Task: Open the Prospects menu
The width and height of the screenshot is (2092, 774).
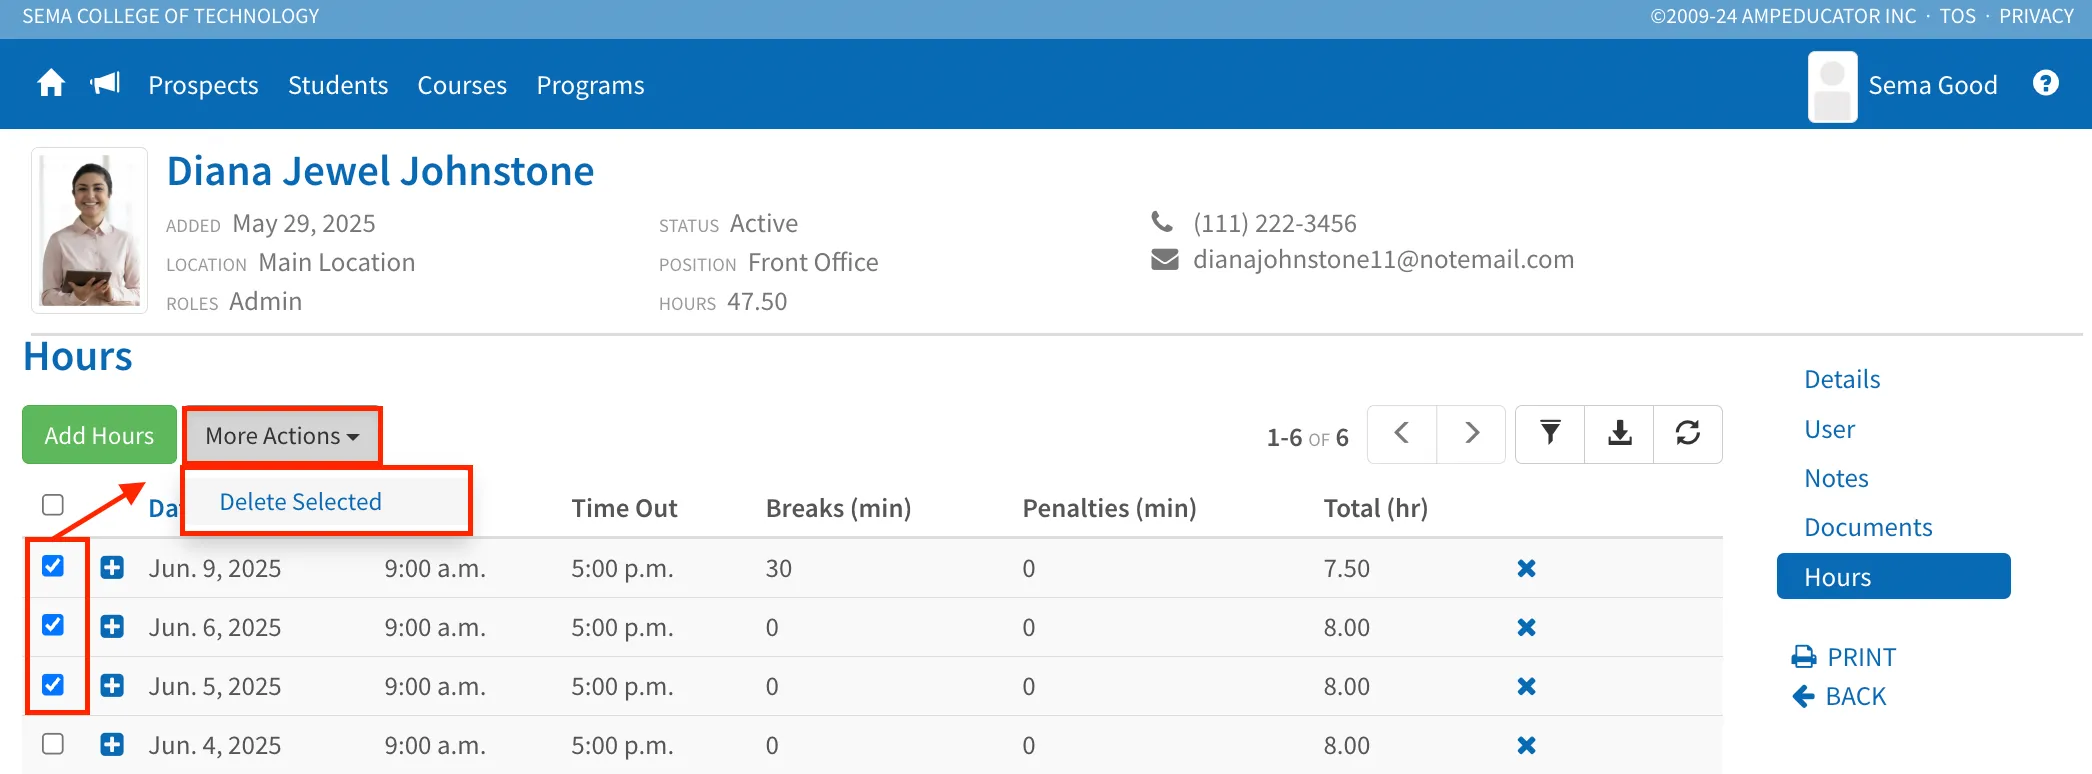Action: [203, 86]
